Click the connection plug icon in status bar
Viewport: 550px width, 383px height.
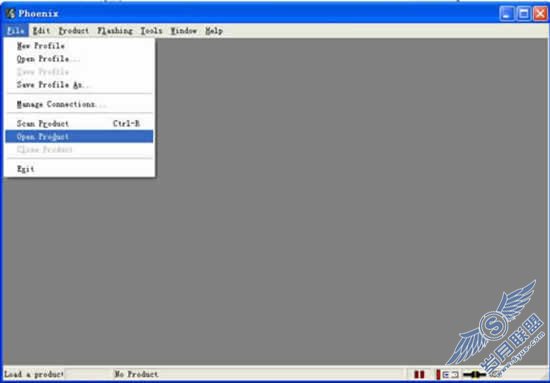tap(474, 375)
